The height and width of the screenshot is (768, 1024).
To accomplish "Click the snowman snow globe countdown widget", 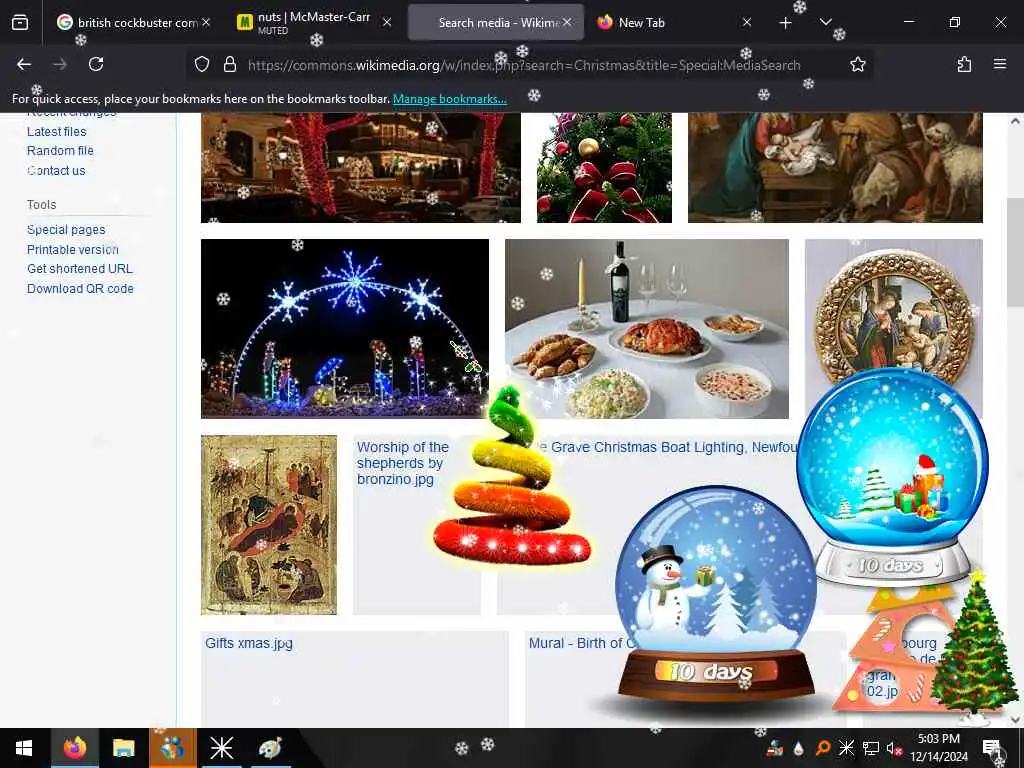I will (715, 594).
